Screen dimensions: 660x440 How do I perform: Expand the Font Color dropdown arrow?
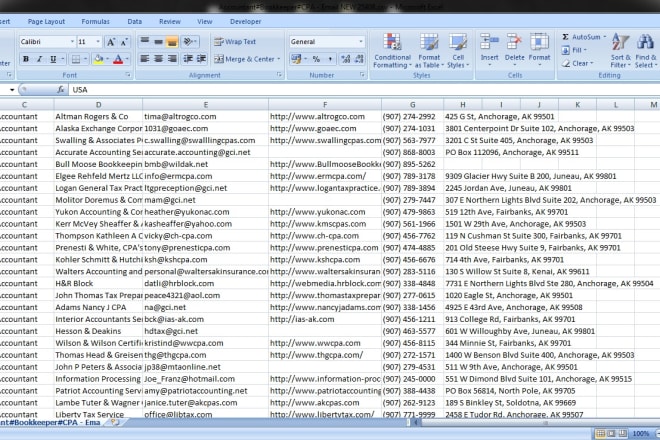tap(128, 59)
